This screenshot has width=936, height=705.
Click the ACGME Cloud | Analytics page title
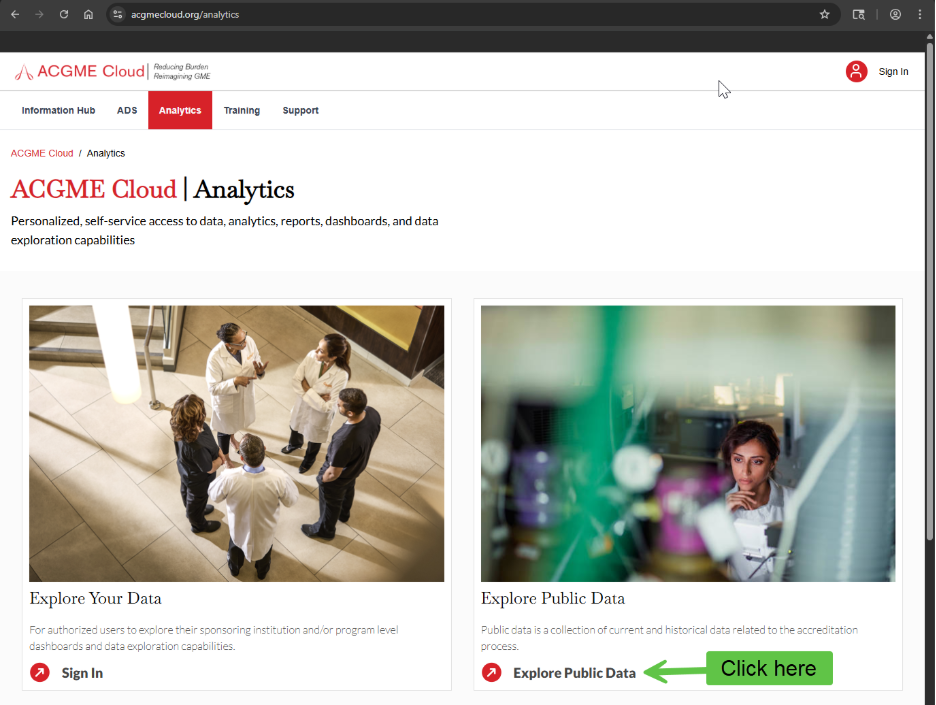coord(152,189)
